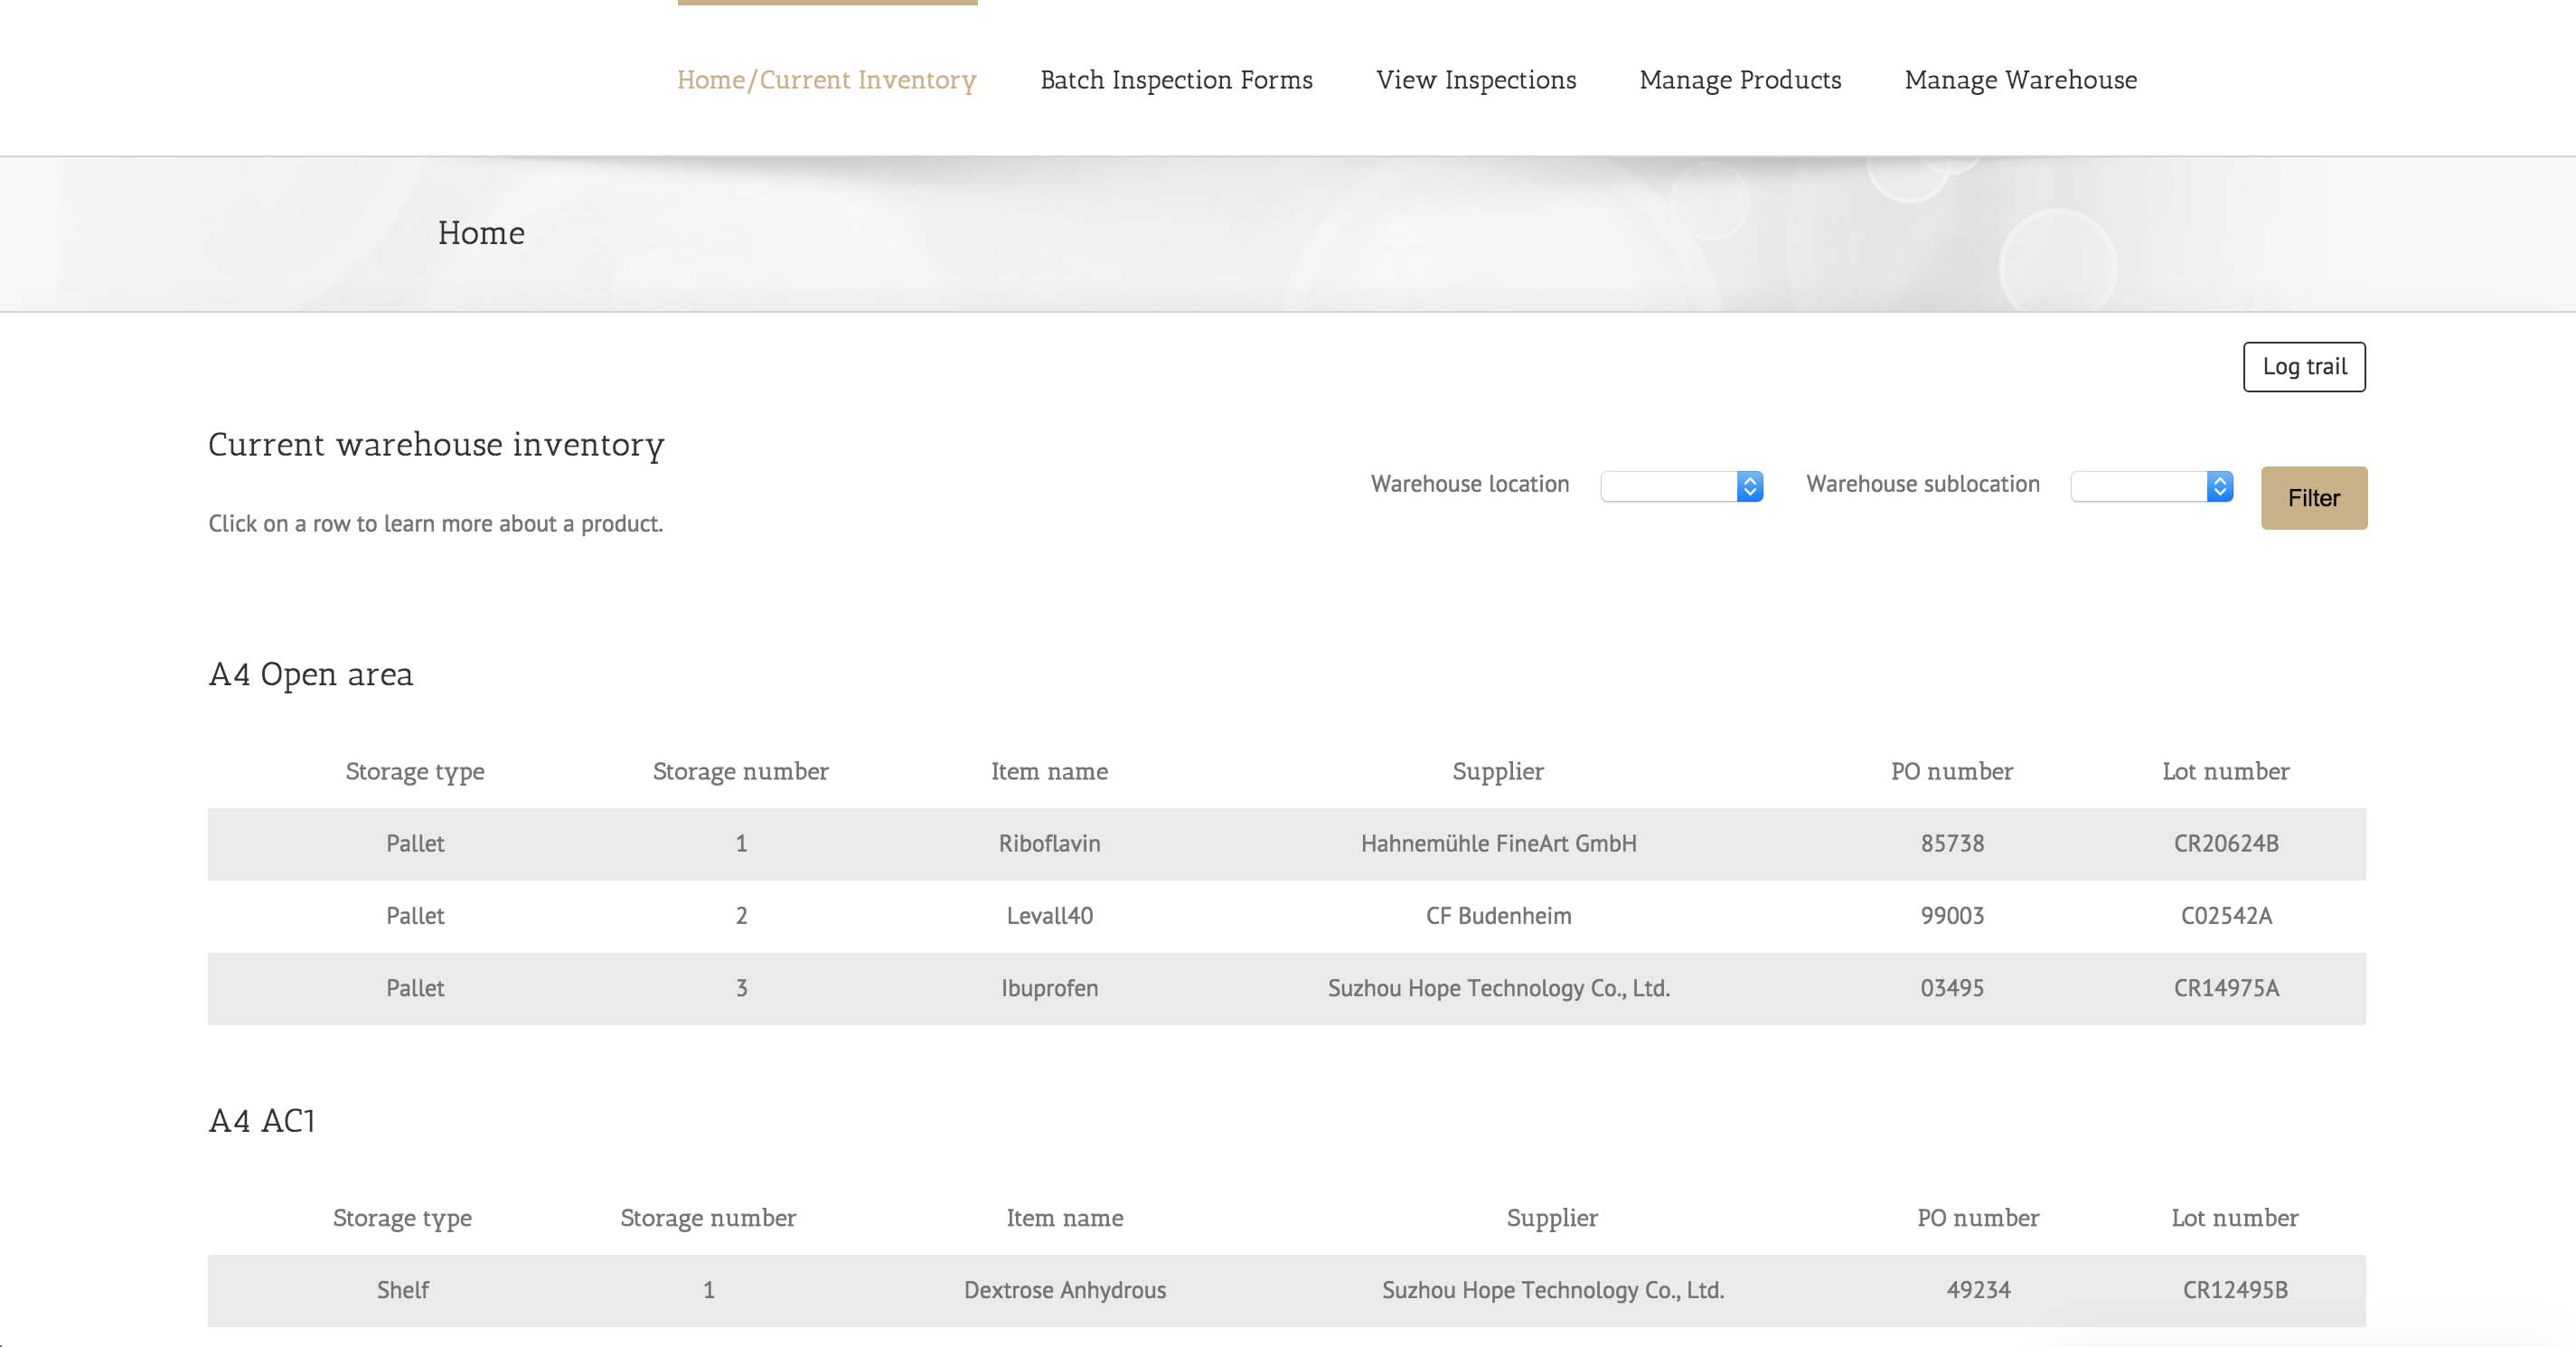This screenshot has height=1347, width=2576.
Task: Select the Riboflavin inventory row
Action: [x=1287, y=844]
